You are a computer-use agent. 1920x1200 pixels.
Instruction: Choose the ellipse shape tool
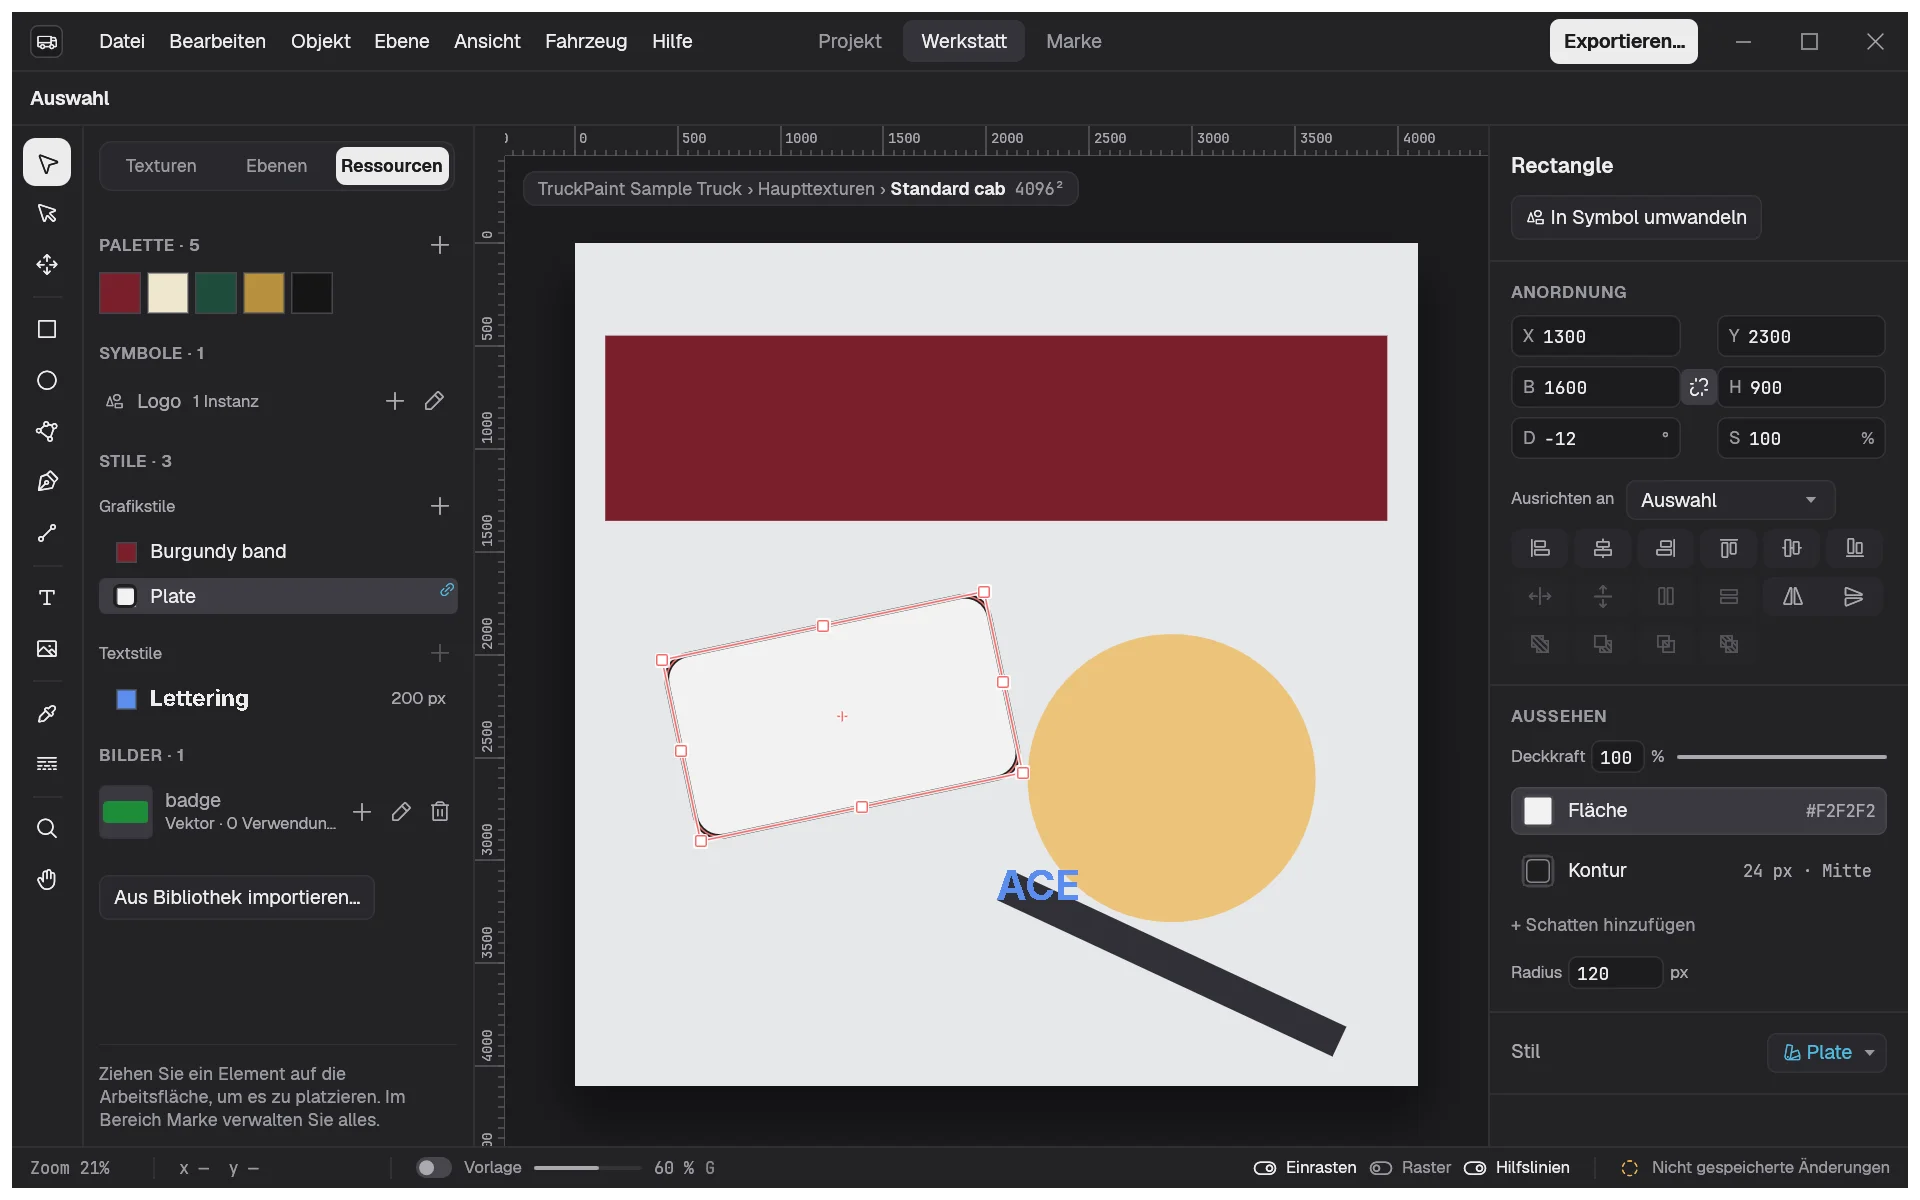pyautogui.click(x=47, y=380)
